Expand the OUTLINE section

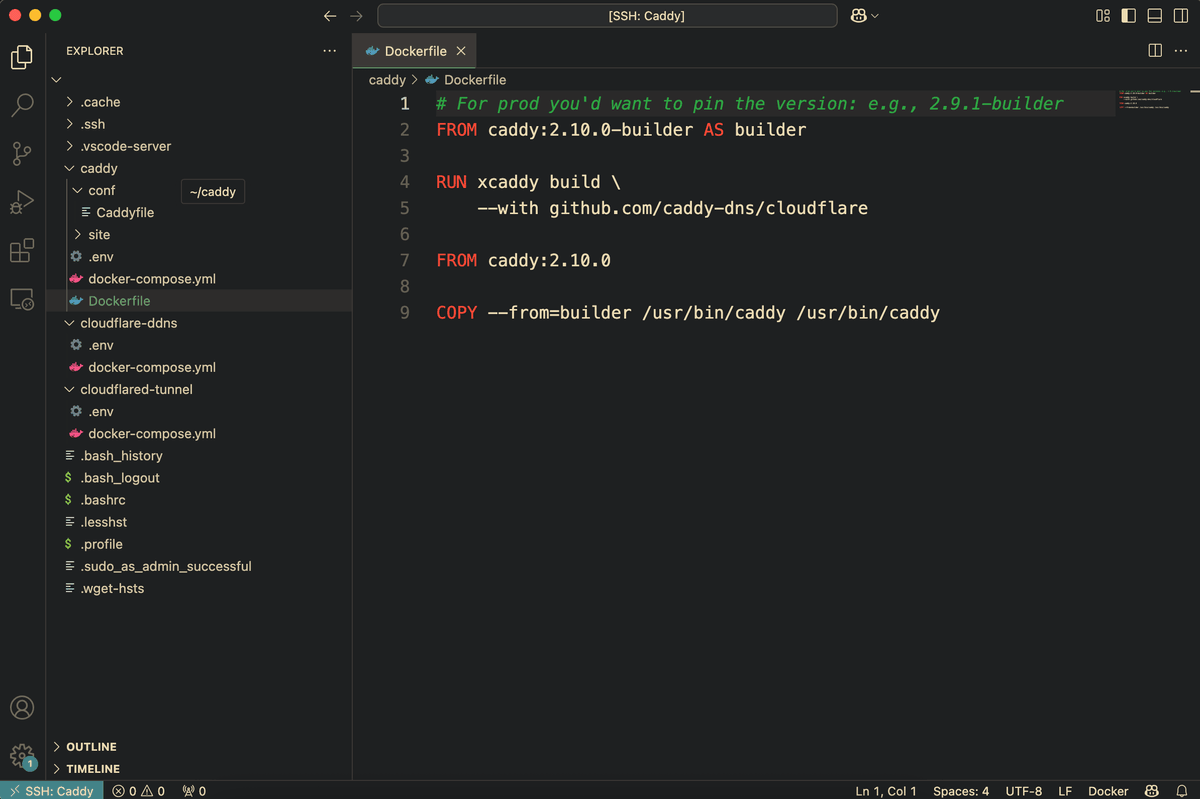[x=90, y=746]
